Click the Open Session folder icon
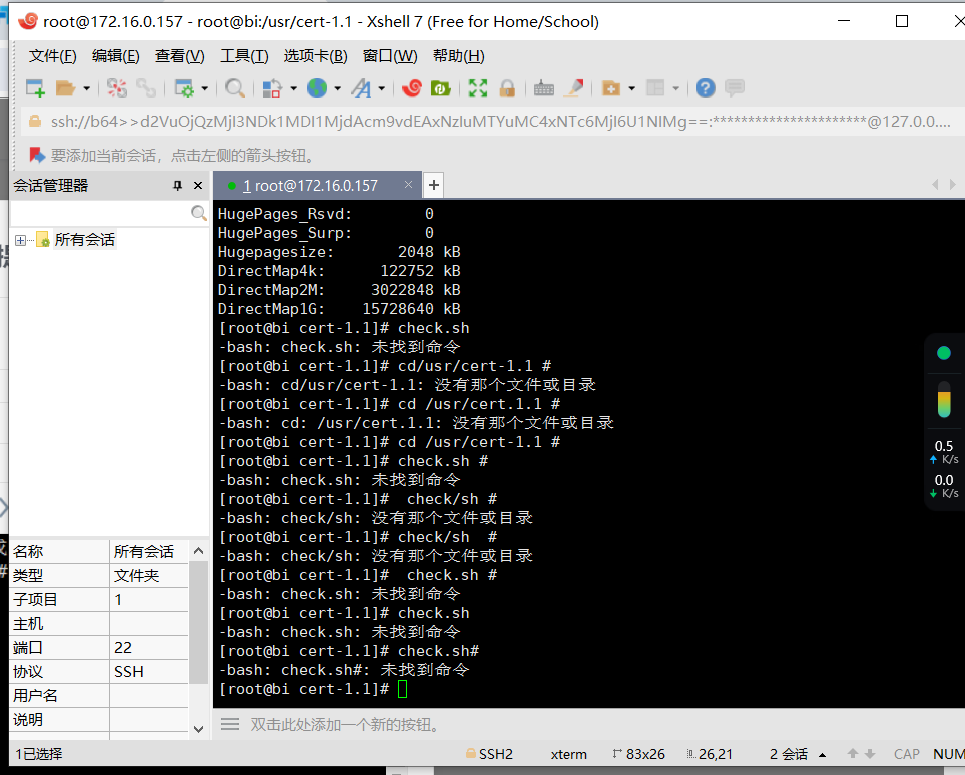Image resolution: width=965 pixels, height=775 pixels. pyautogui.click(x=65, y=88)
